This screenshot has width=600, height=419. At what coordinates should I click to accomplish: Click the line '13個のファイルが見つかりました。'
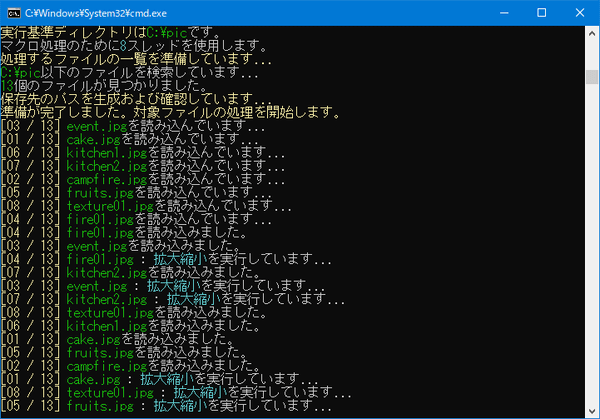[104, 86]
